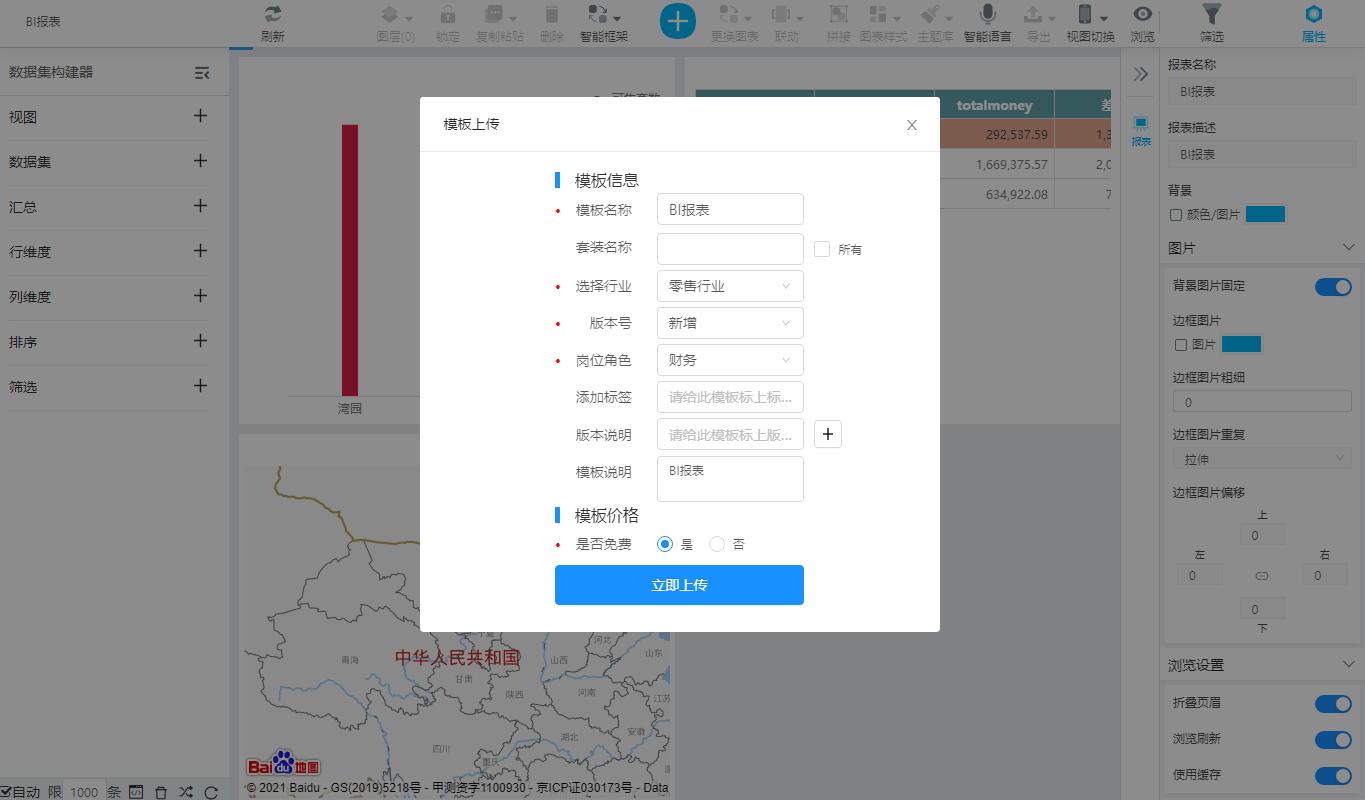Collapse the 数据集构建器 panel icon

pos(202,73)
